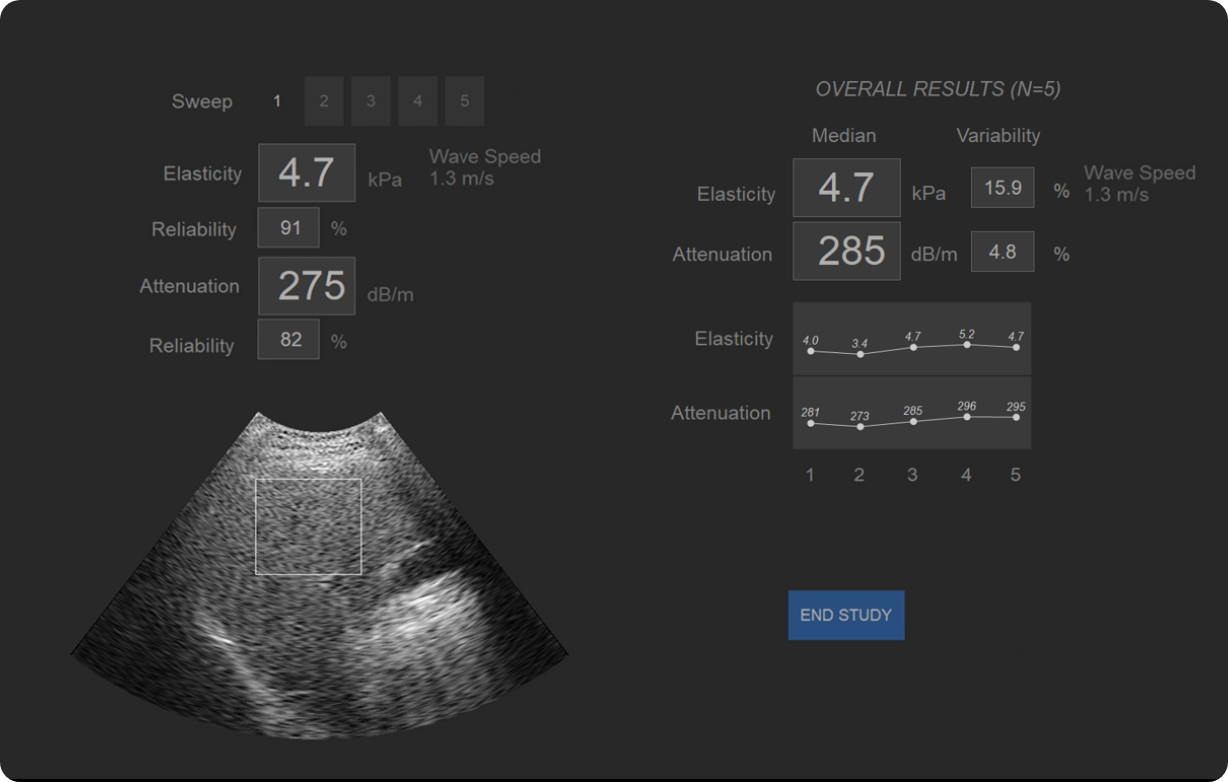This screenshot has height=782, width=1228.
Task: Click elasticity chart point labeled 3.4
Action: click(x=860, y=354)
